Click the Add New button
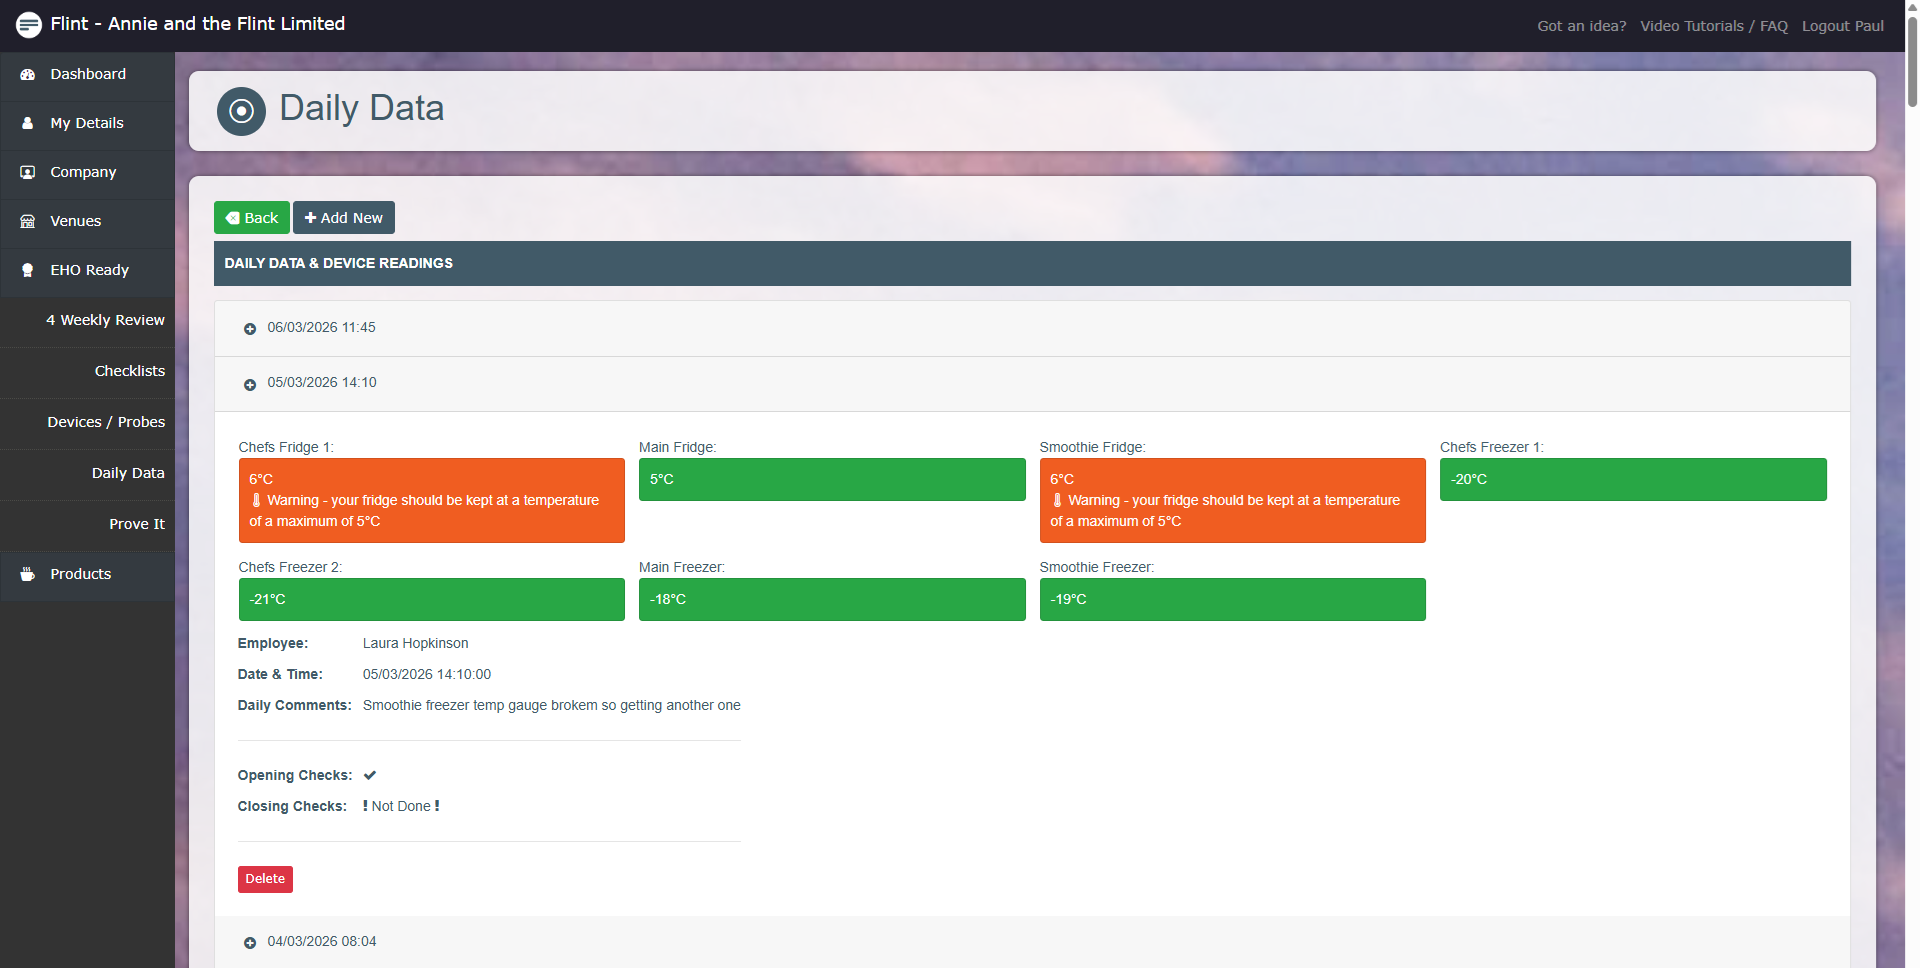The image size is (1920, 968). [343, 218]
